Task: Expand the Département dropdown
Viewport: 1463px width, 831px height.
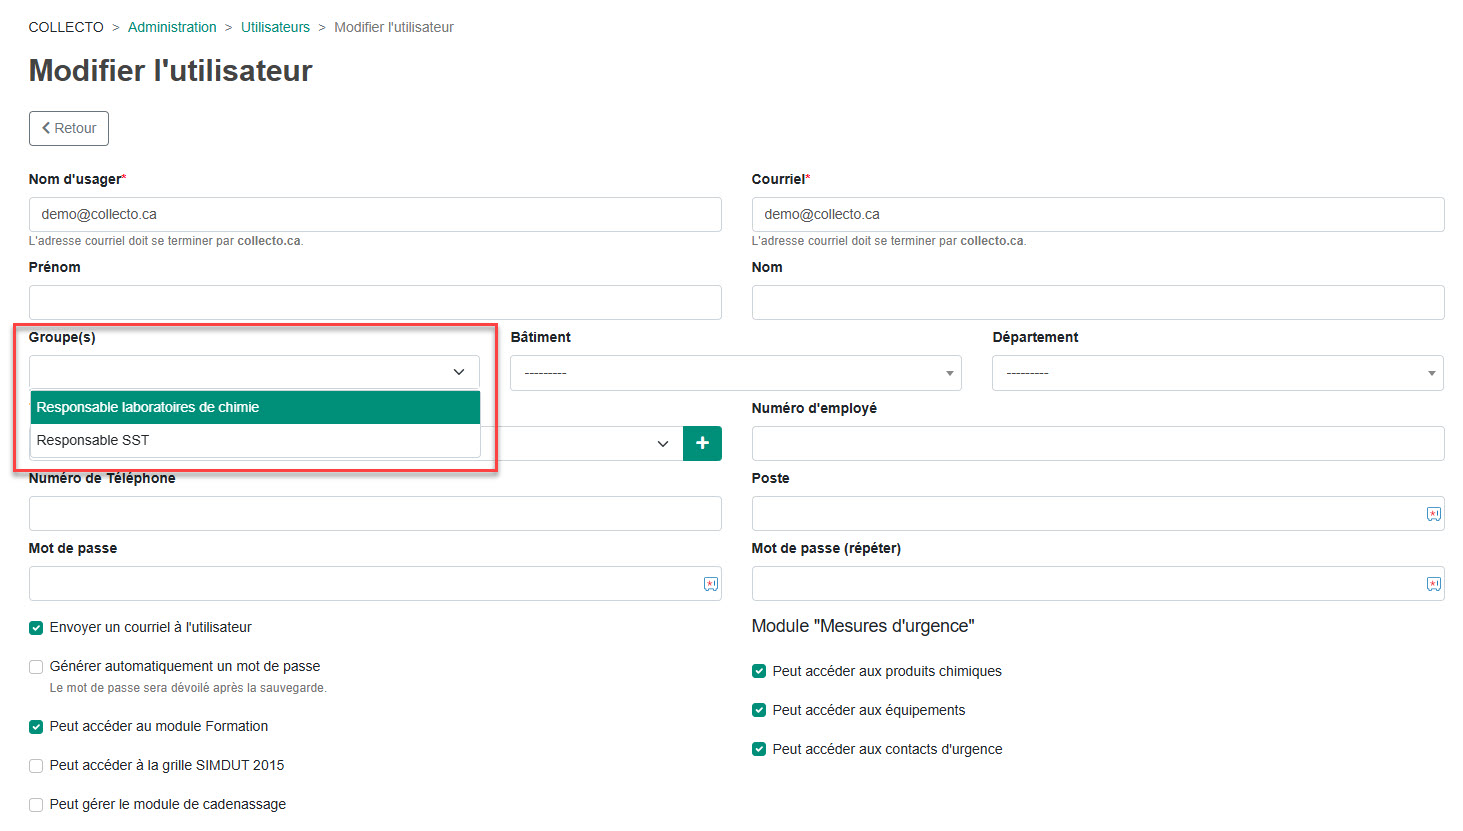Action: [1217, 373]
